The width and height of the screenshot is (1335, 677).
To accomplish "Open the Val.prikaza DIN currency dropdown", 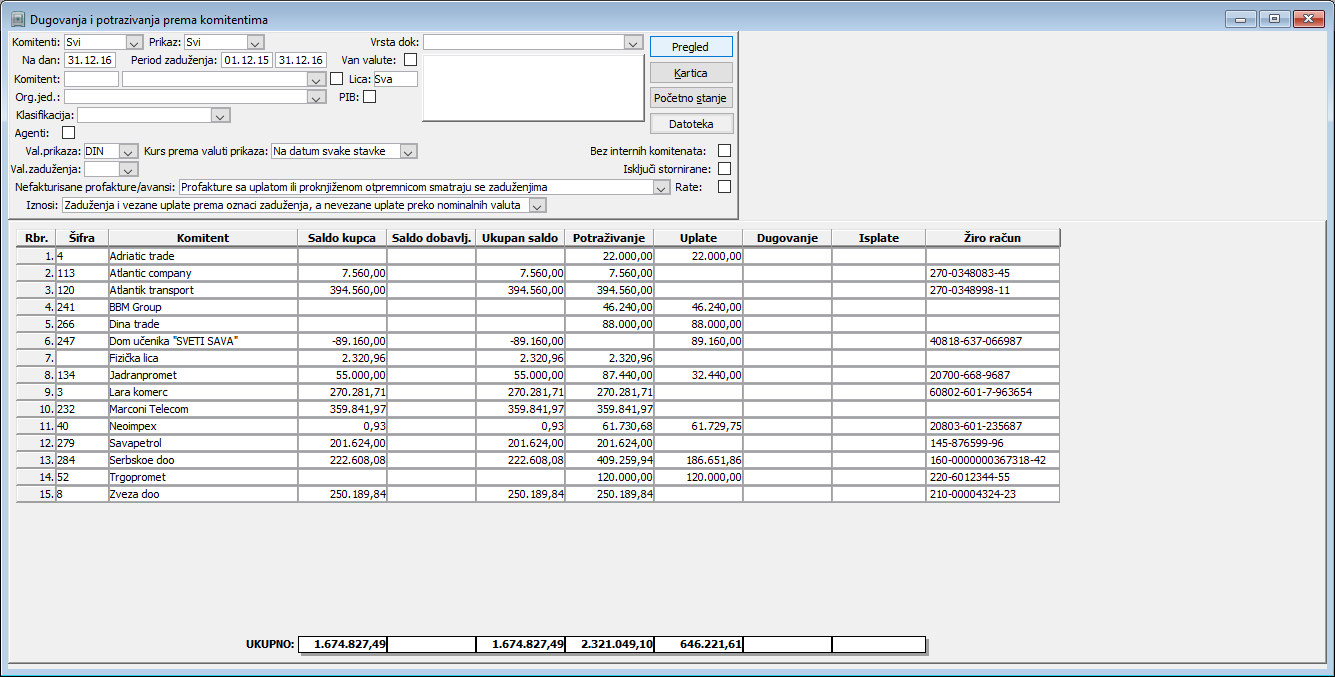I will click(x=128, y=151).
